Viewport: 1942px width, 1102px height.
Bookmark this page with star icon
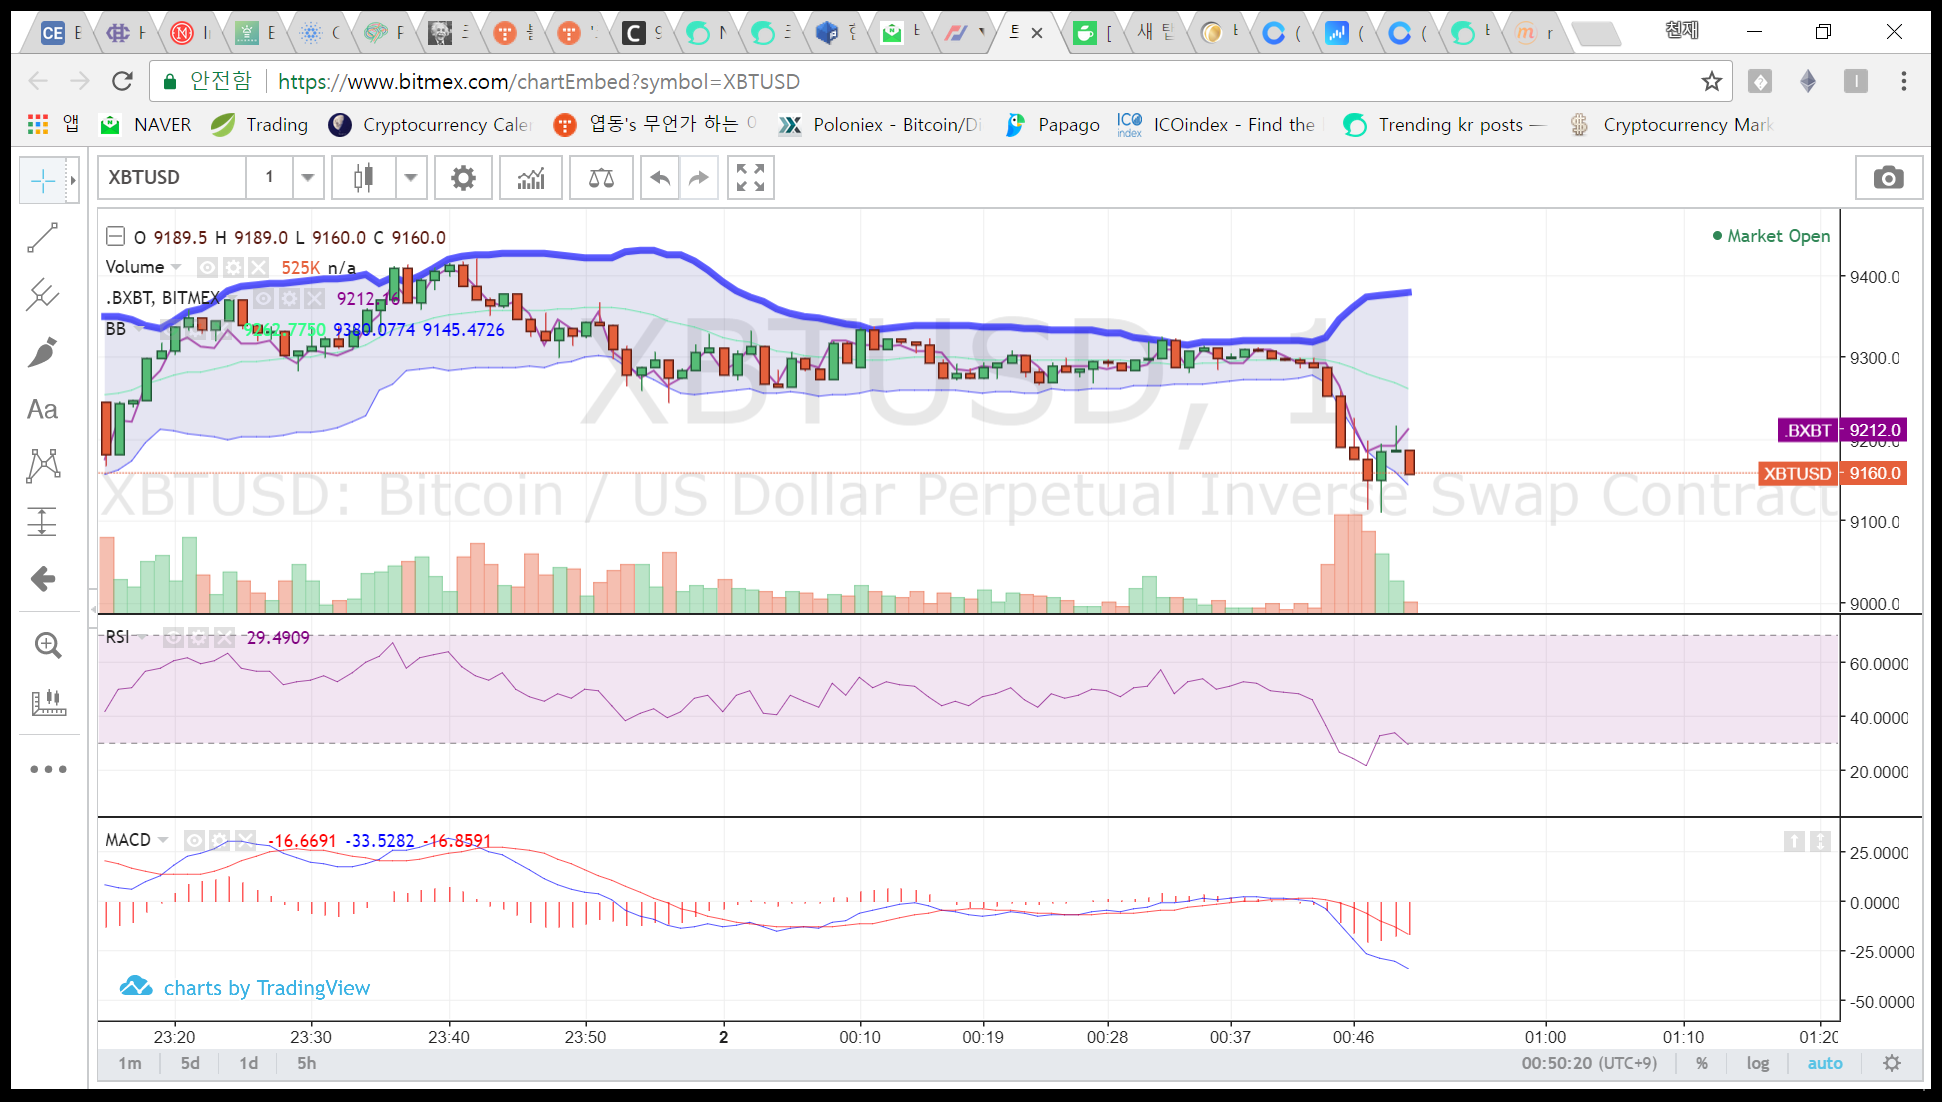click(x=1712, y=81)
